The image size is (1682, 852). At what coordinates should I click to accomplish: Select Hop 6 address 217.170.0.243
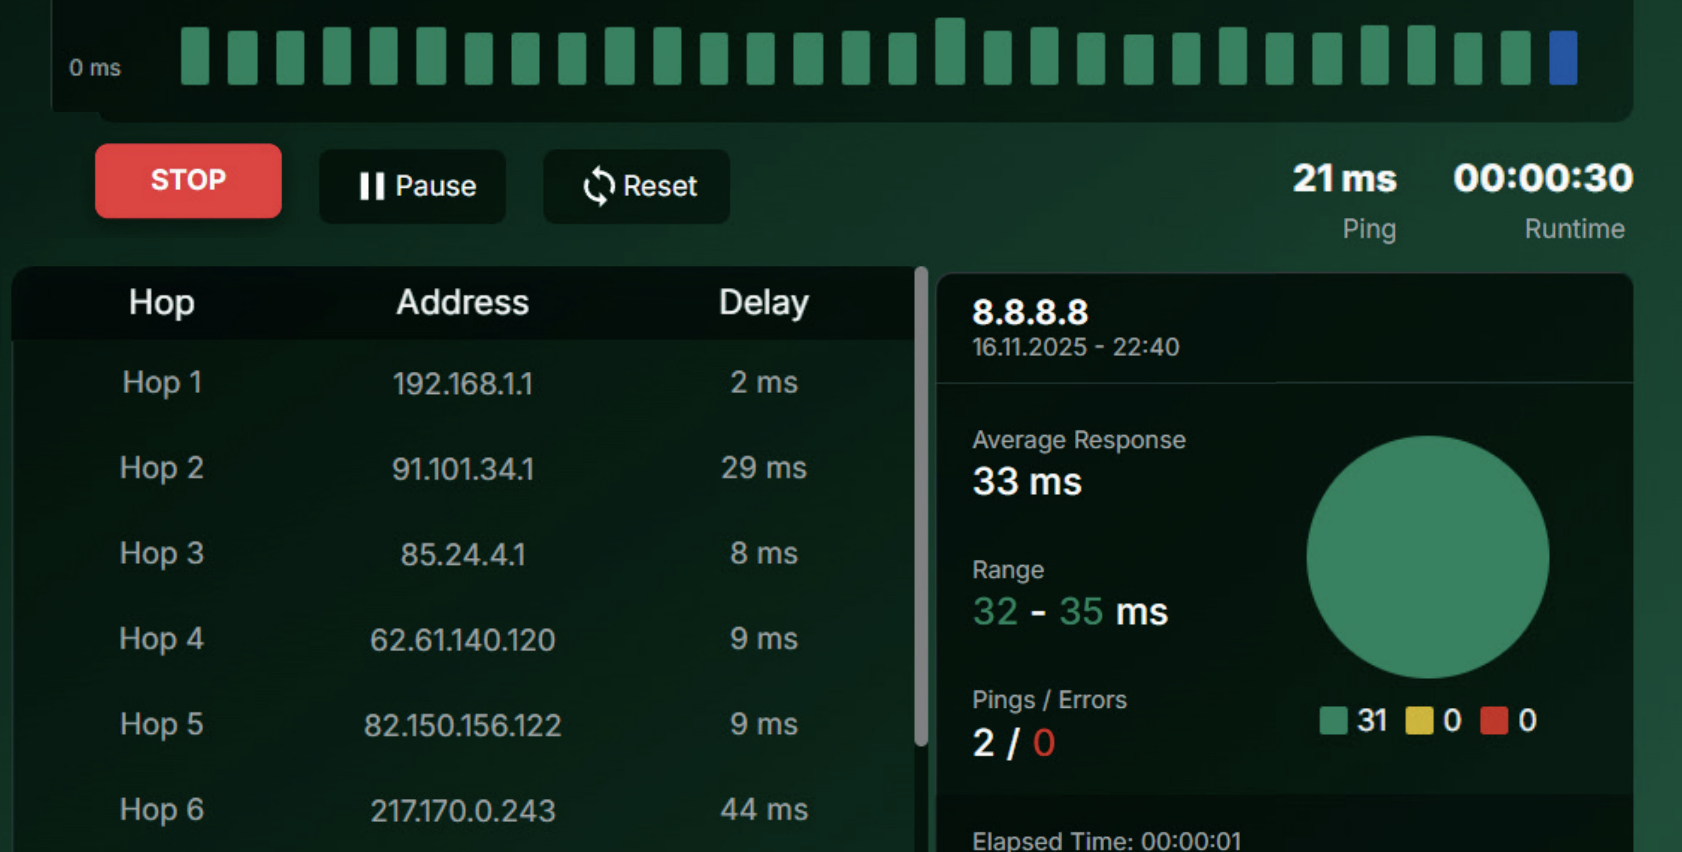[x=462, y=810]
